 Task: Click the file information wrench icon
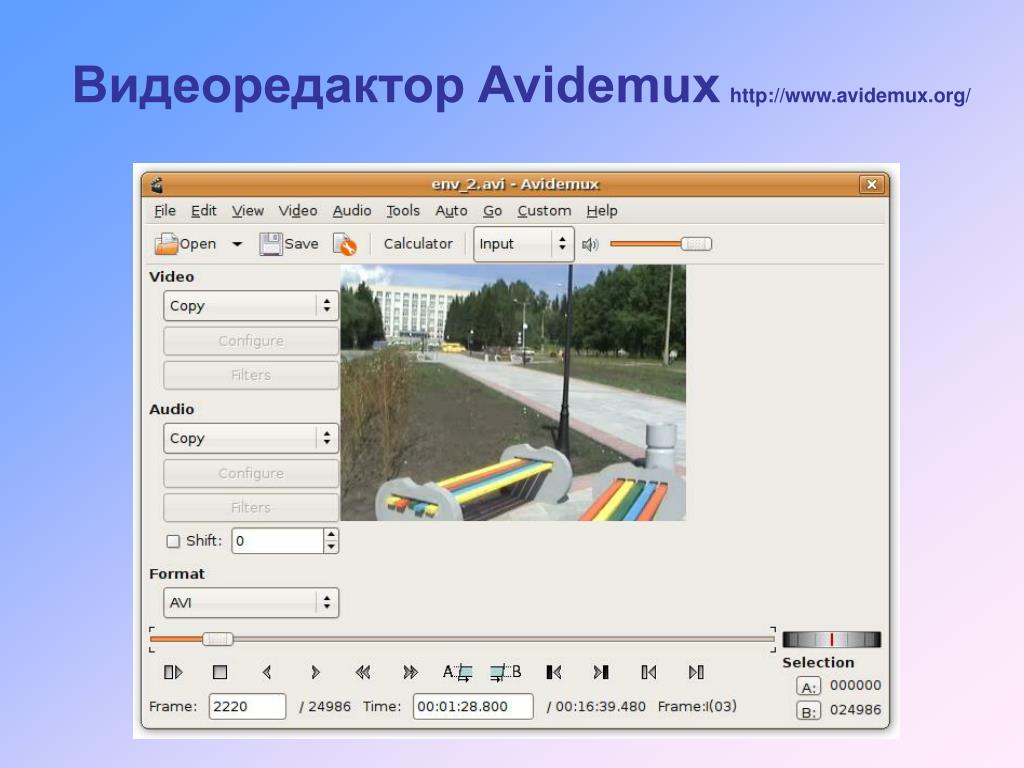(345, 244)
